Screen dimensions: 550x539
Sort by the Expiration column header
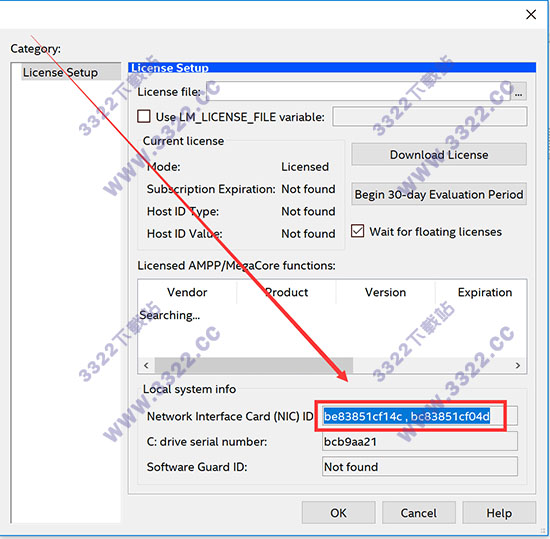484,292
